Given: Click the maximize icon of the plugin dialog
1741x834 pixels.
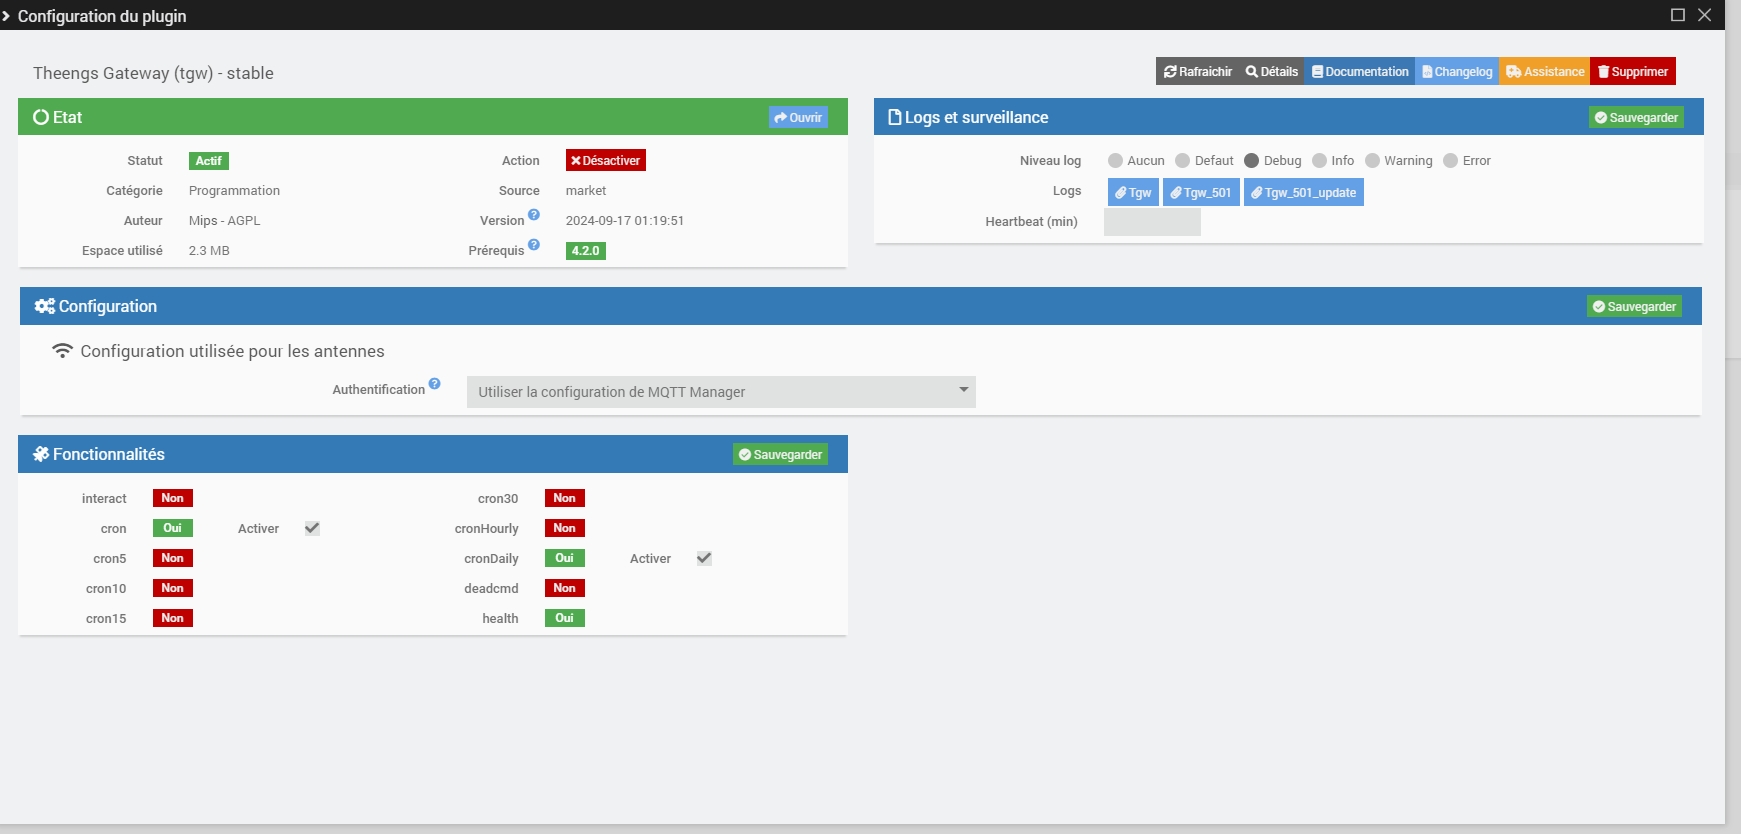Looking at the screenshot, I should [x=1678, y=15].
